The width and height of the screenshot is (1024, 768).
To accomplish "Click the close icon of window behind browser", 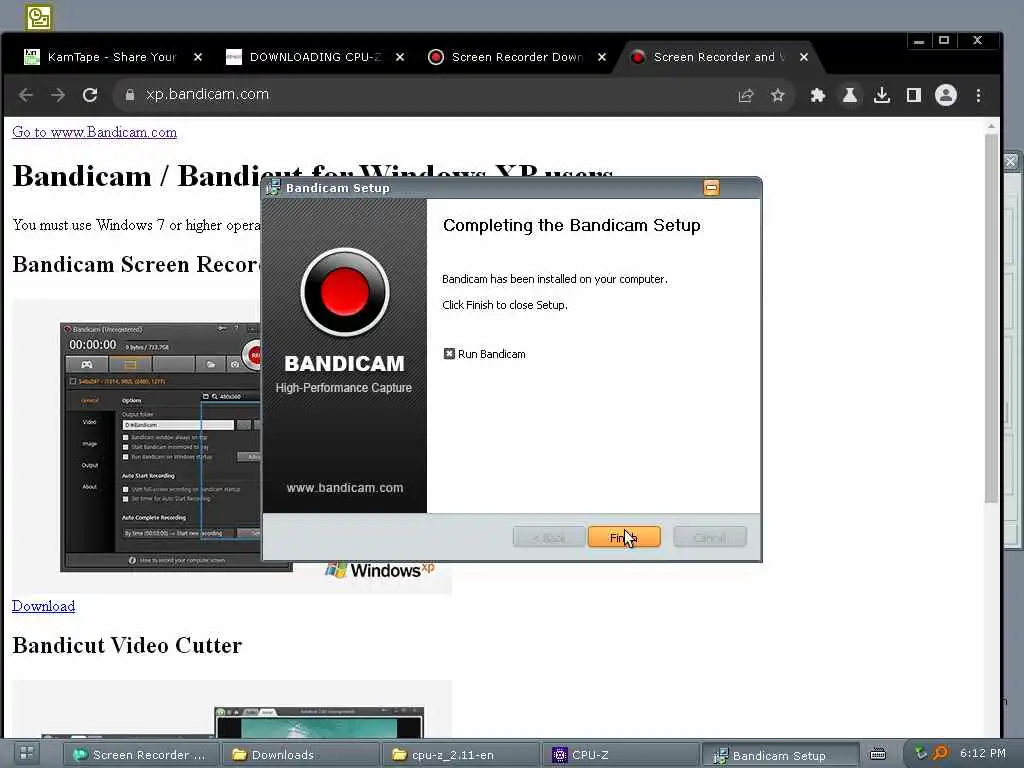I will click(x=1010, y=161).
